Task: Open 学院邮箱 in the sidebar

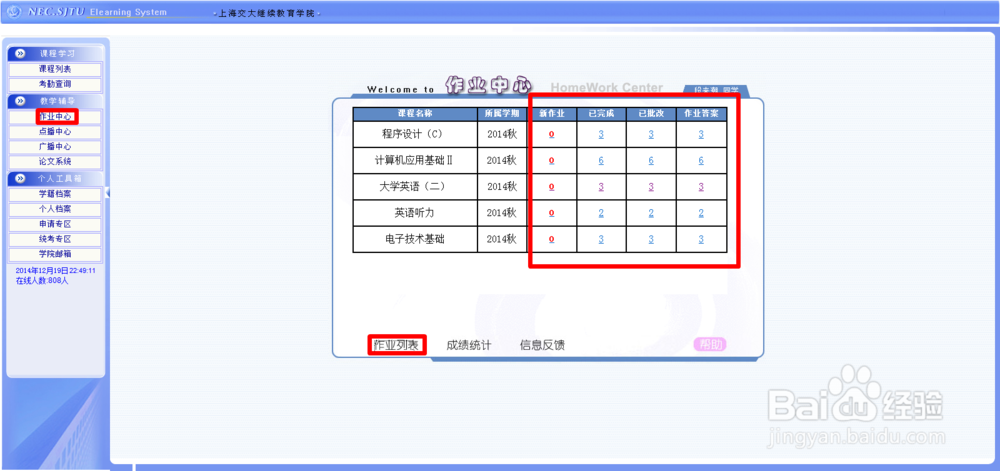Action: [55, 254]
